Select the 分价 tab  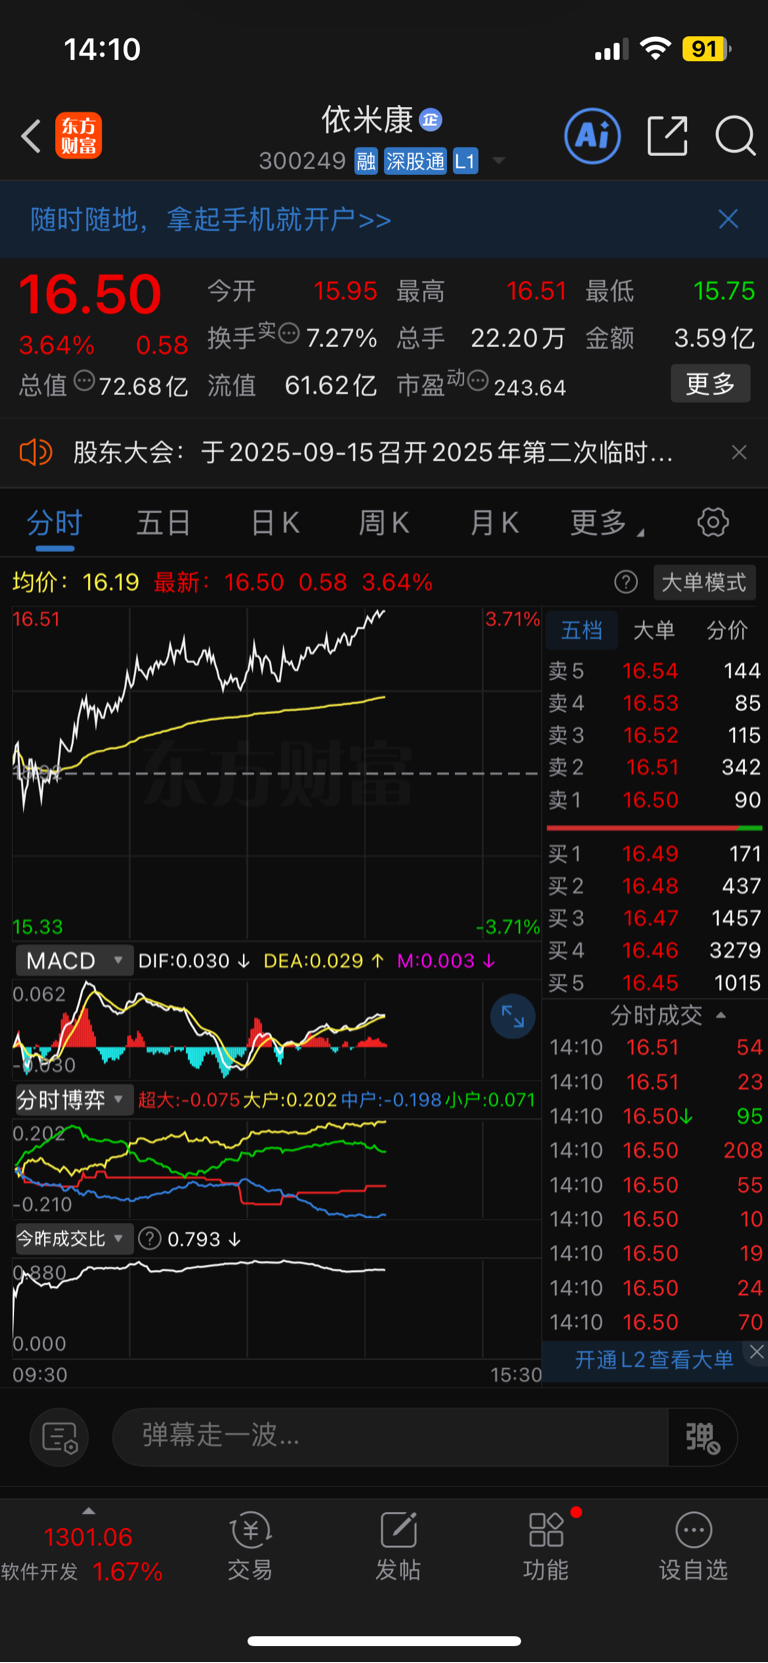click(x=727, y=630)
